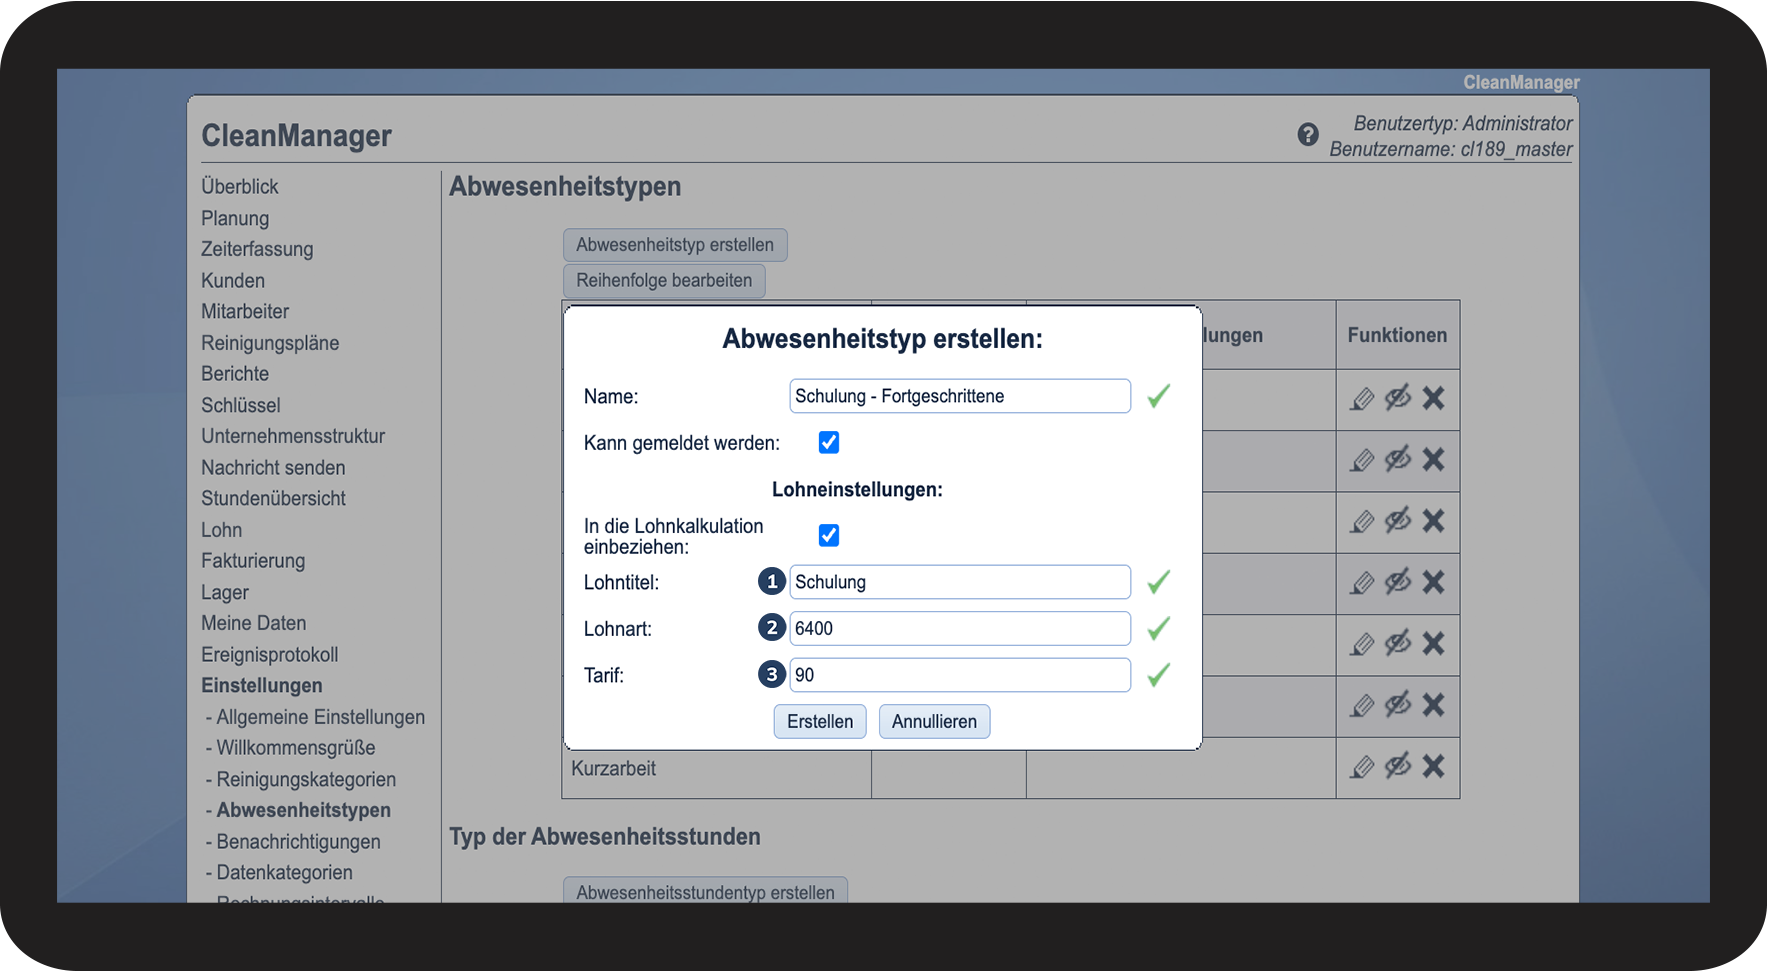Hide the Kurzarbeit absence type

point(1397,767)
